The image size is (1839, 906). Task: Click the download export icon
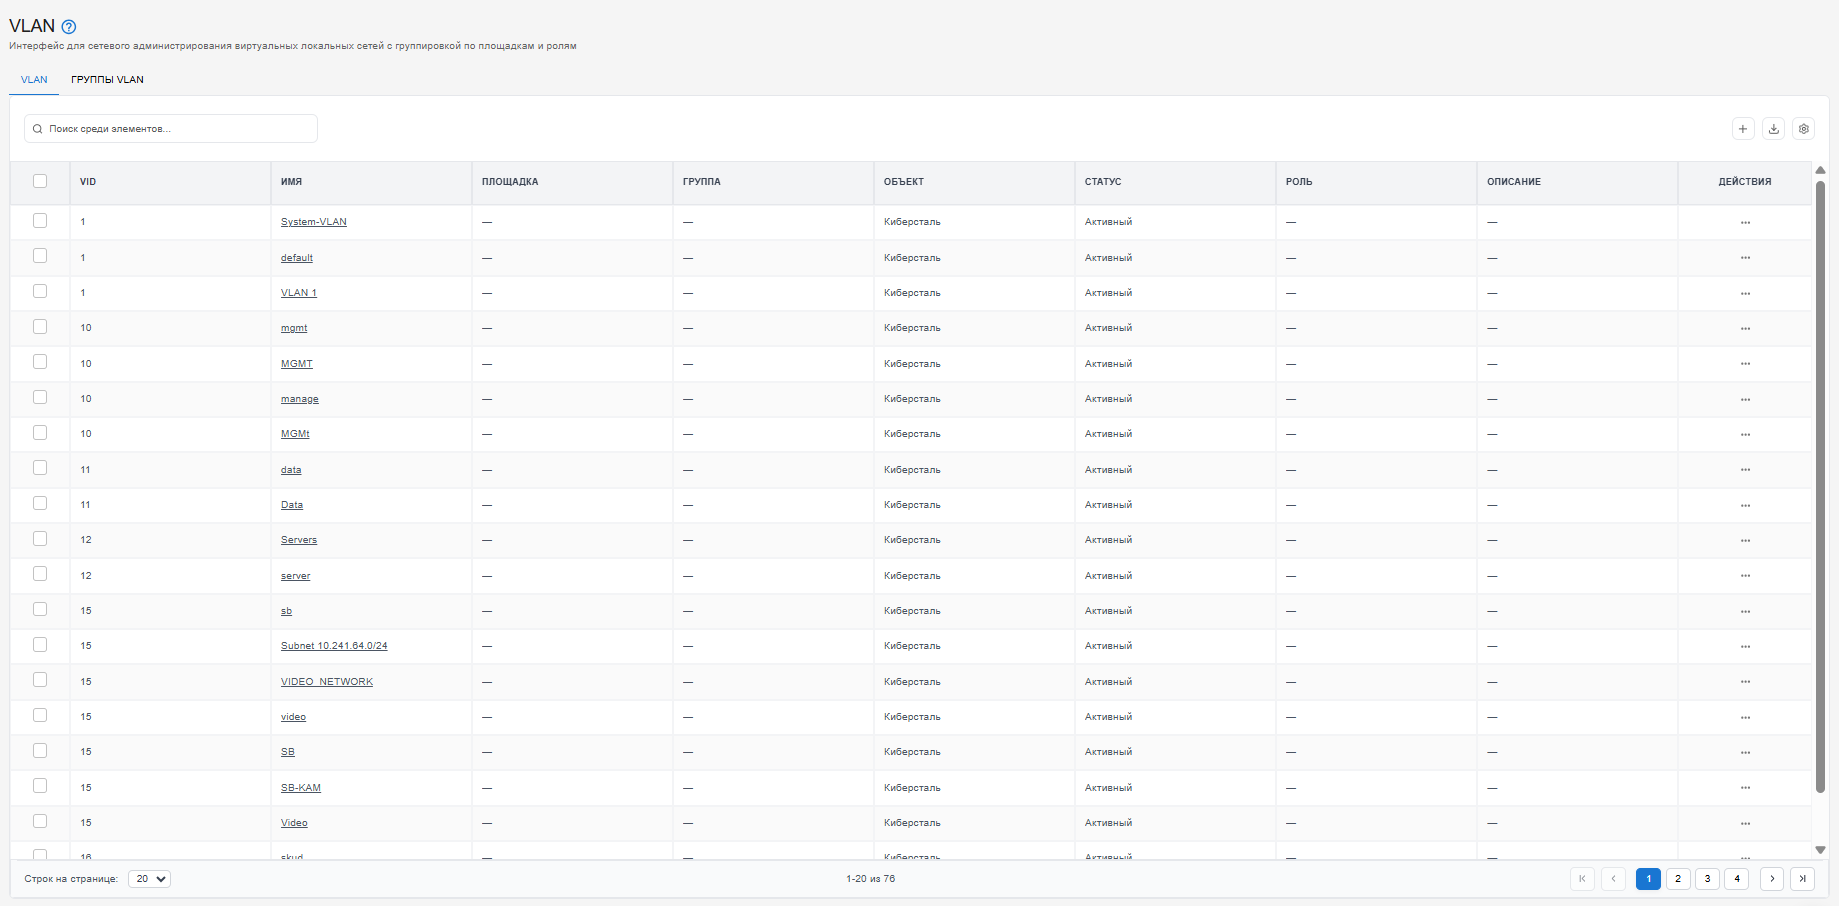(x=1774, y=129)
